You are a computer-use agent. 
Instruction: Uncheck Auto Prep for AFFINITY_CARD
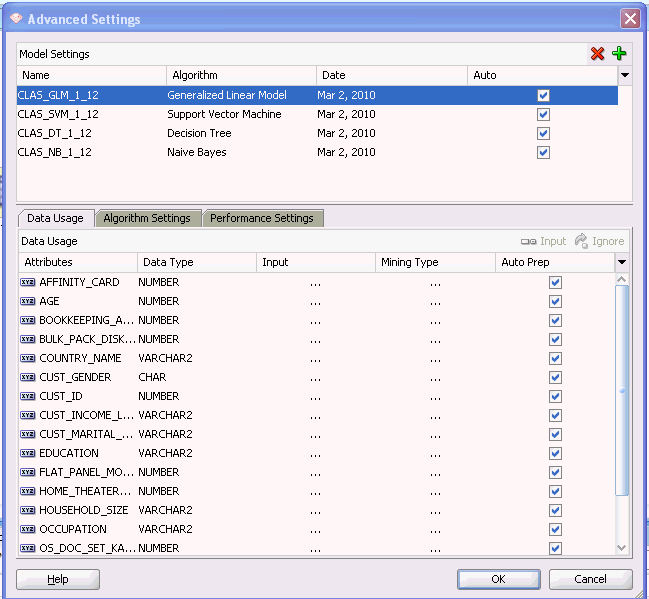click(555, 283)
